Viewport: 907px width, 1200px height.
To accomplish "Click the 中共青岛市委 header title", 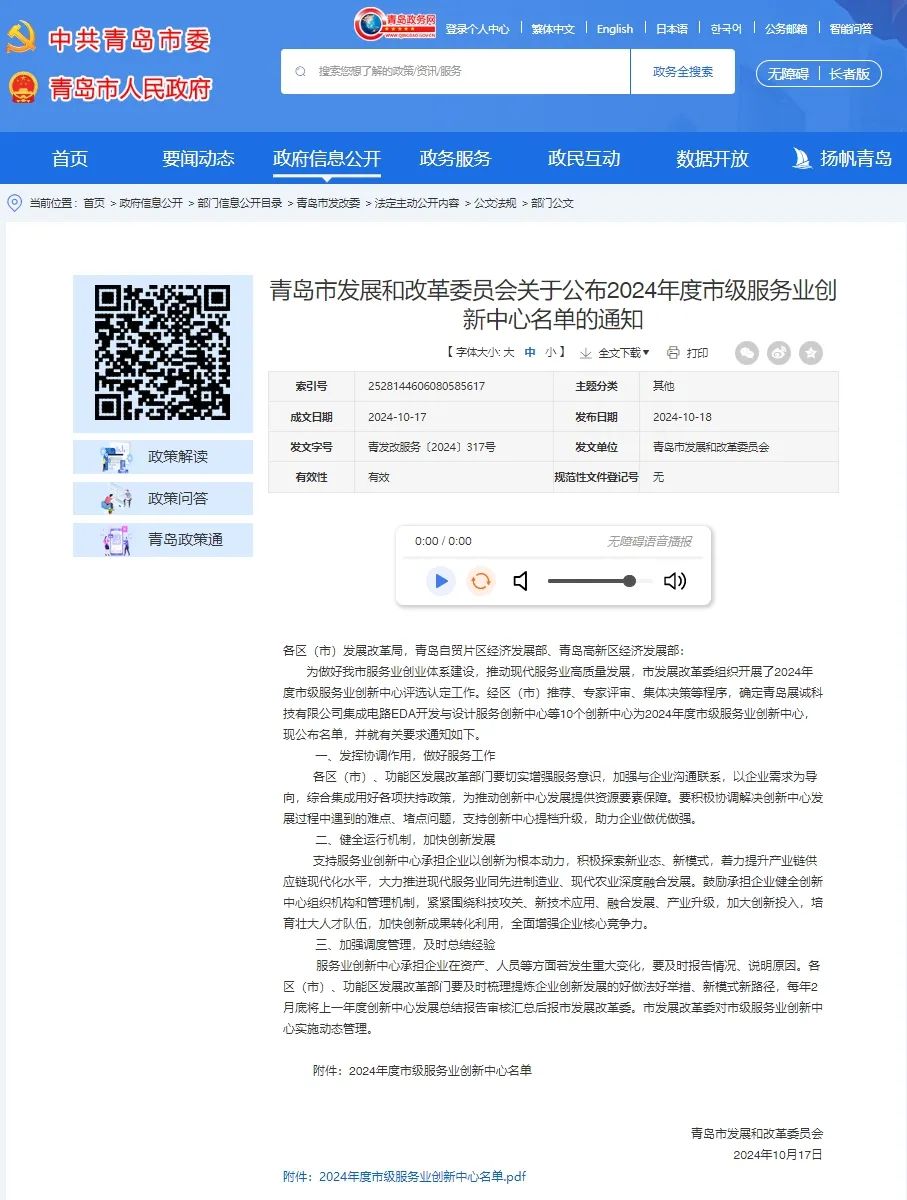I will tap(130, 40).
